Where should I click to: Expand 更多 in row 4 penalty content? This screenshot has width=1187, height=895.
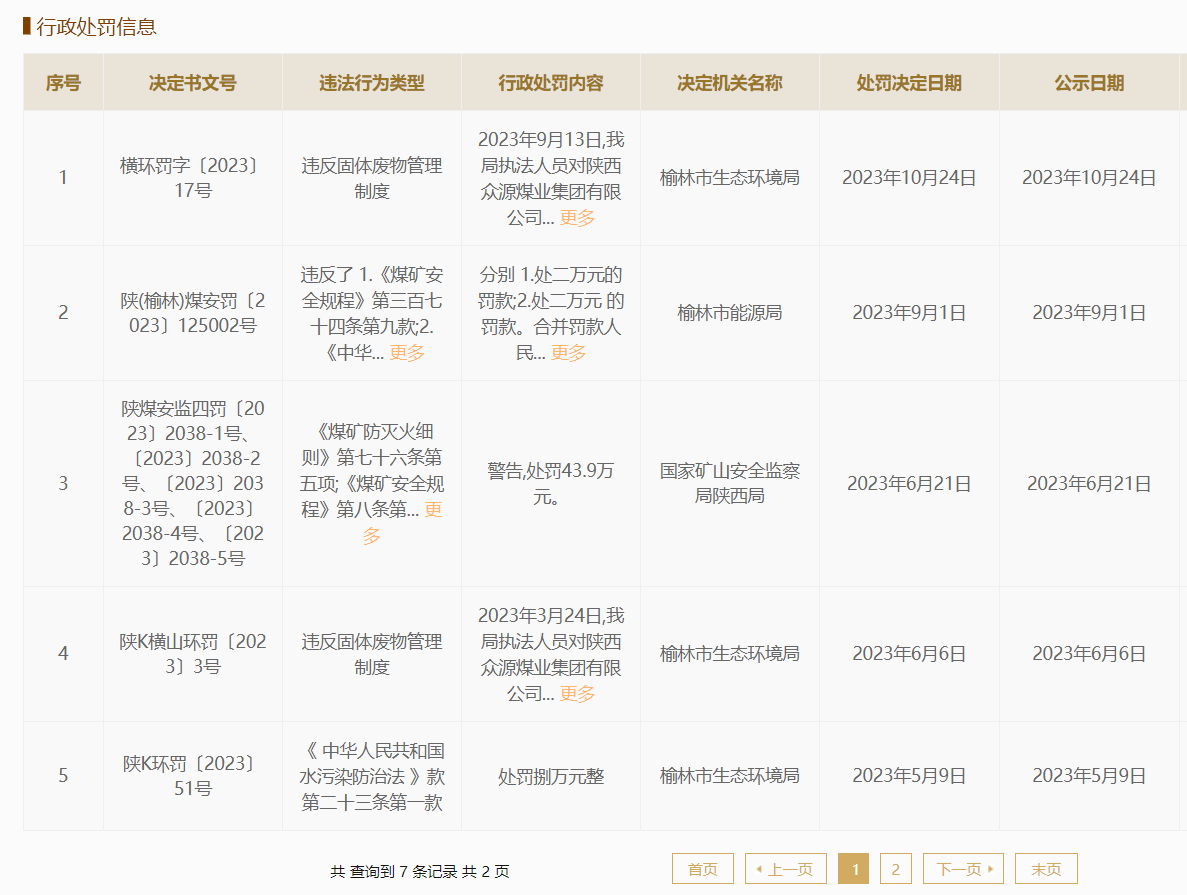click(x=577, y=694)
